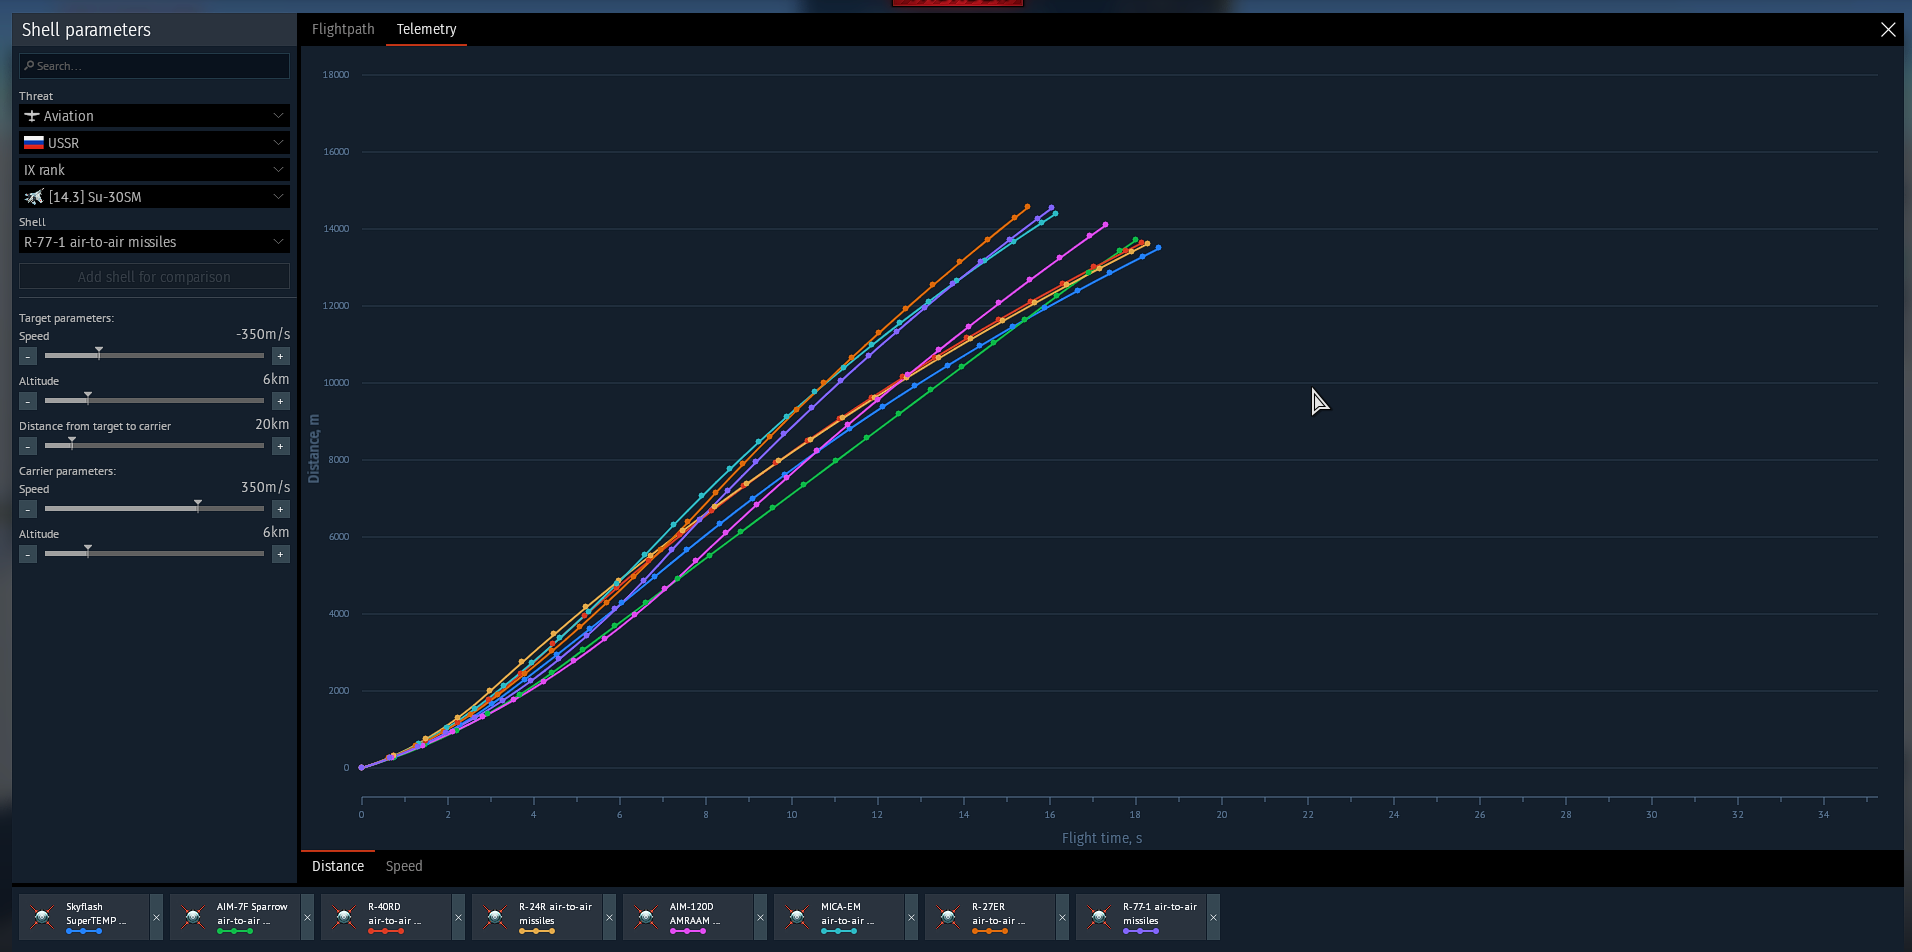
Task: Click the MICA-EM missile icon
Action: coord(797,917)
